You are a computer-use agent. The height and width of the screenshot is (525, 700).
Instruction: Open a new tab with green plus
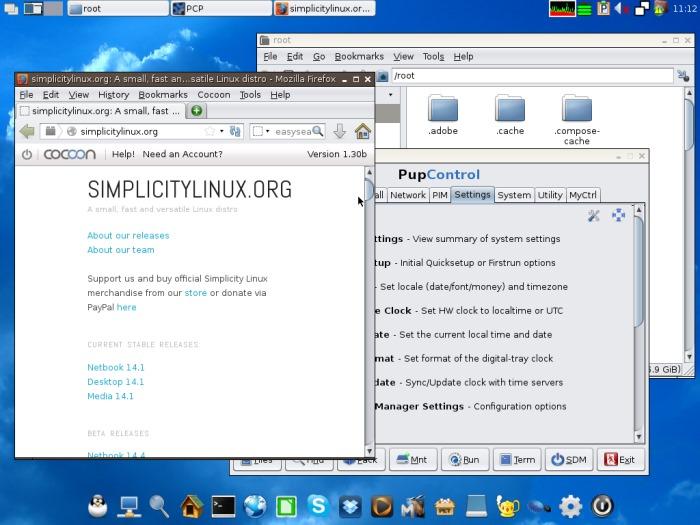coord(196,111)
